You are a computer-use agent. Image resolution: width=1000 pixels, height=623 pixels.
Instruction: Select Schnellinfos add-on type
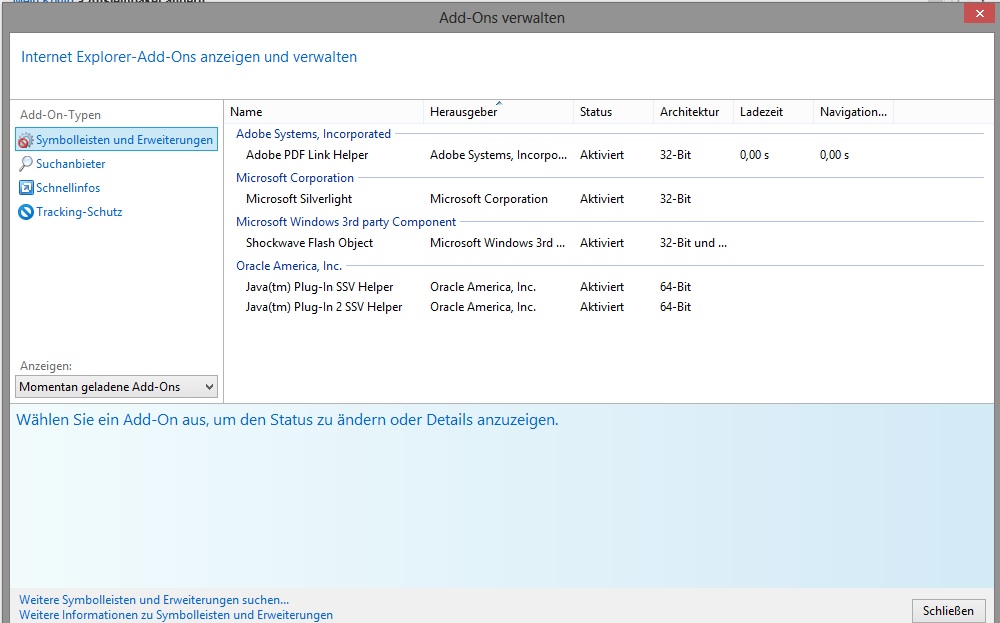[68, 187]
